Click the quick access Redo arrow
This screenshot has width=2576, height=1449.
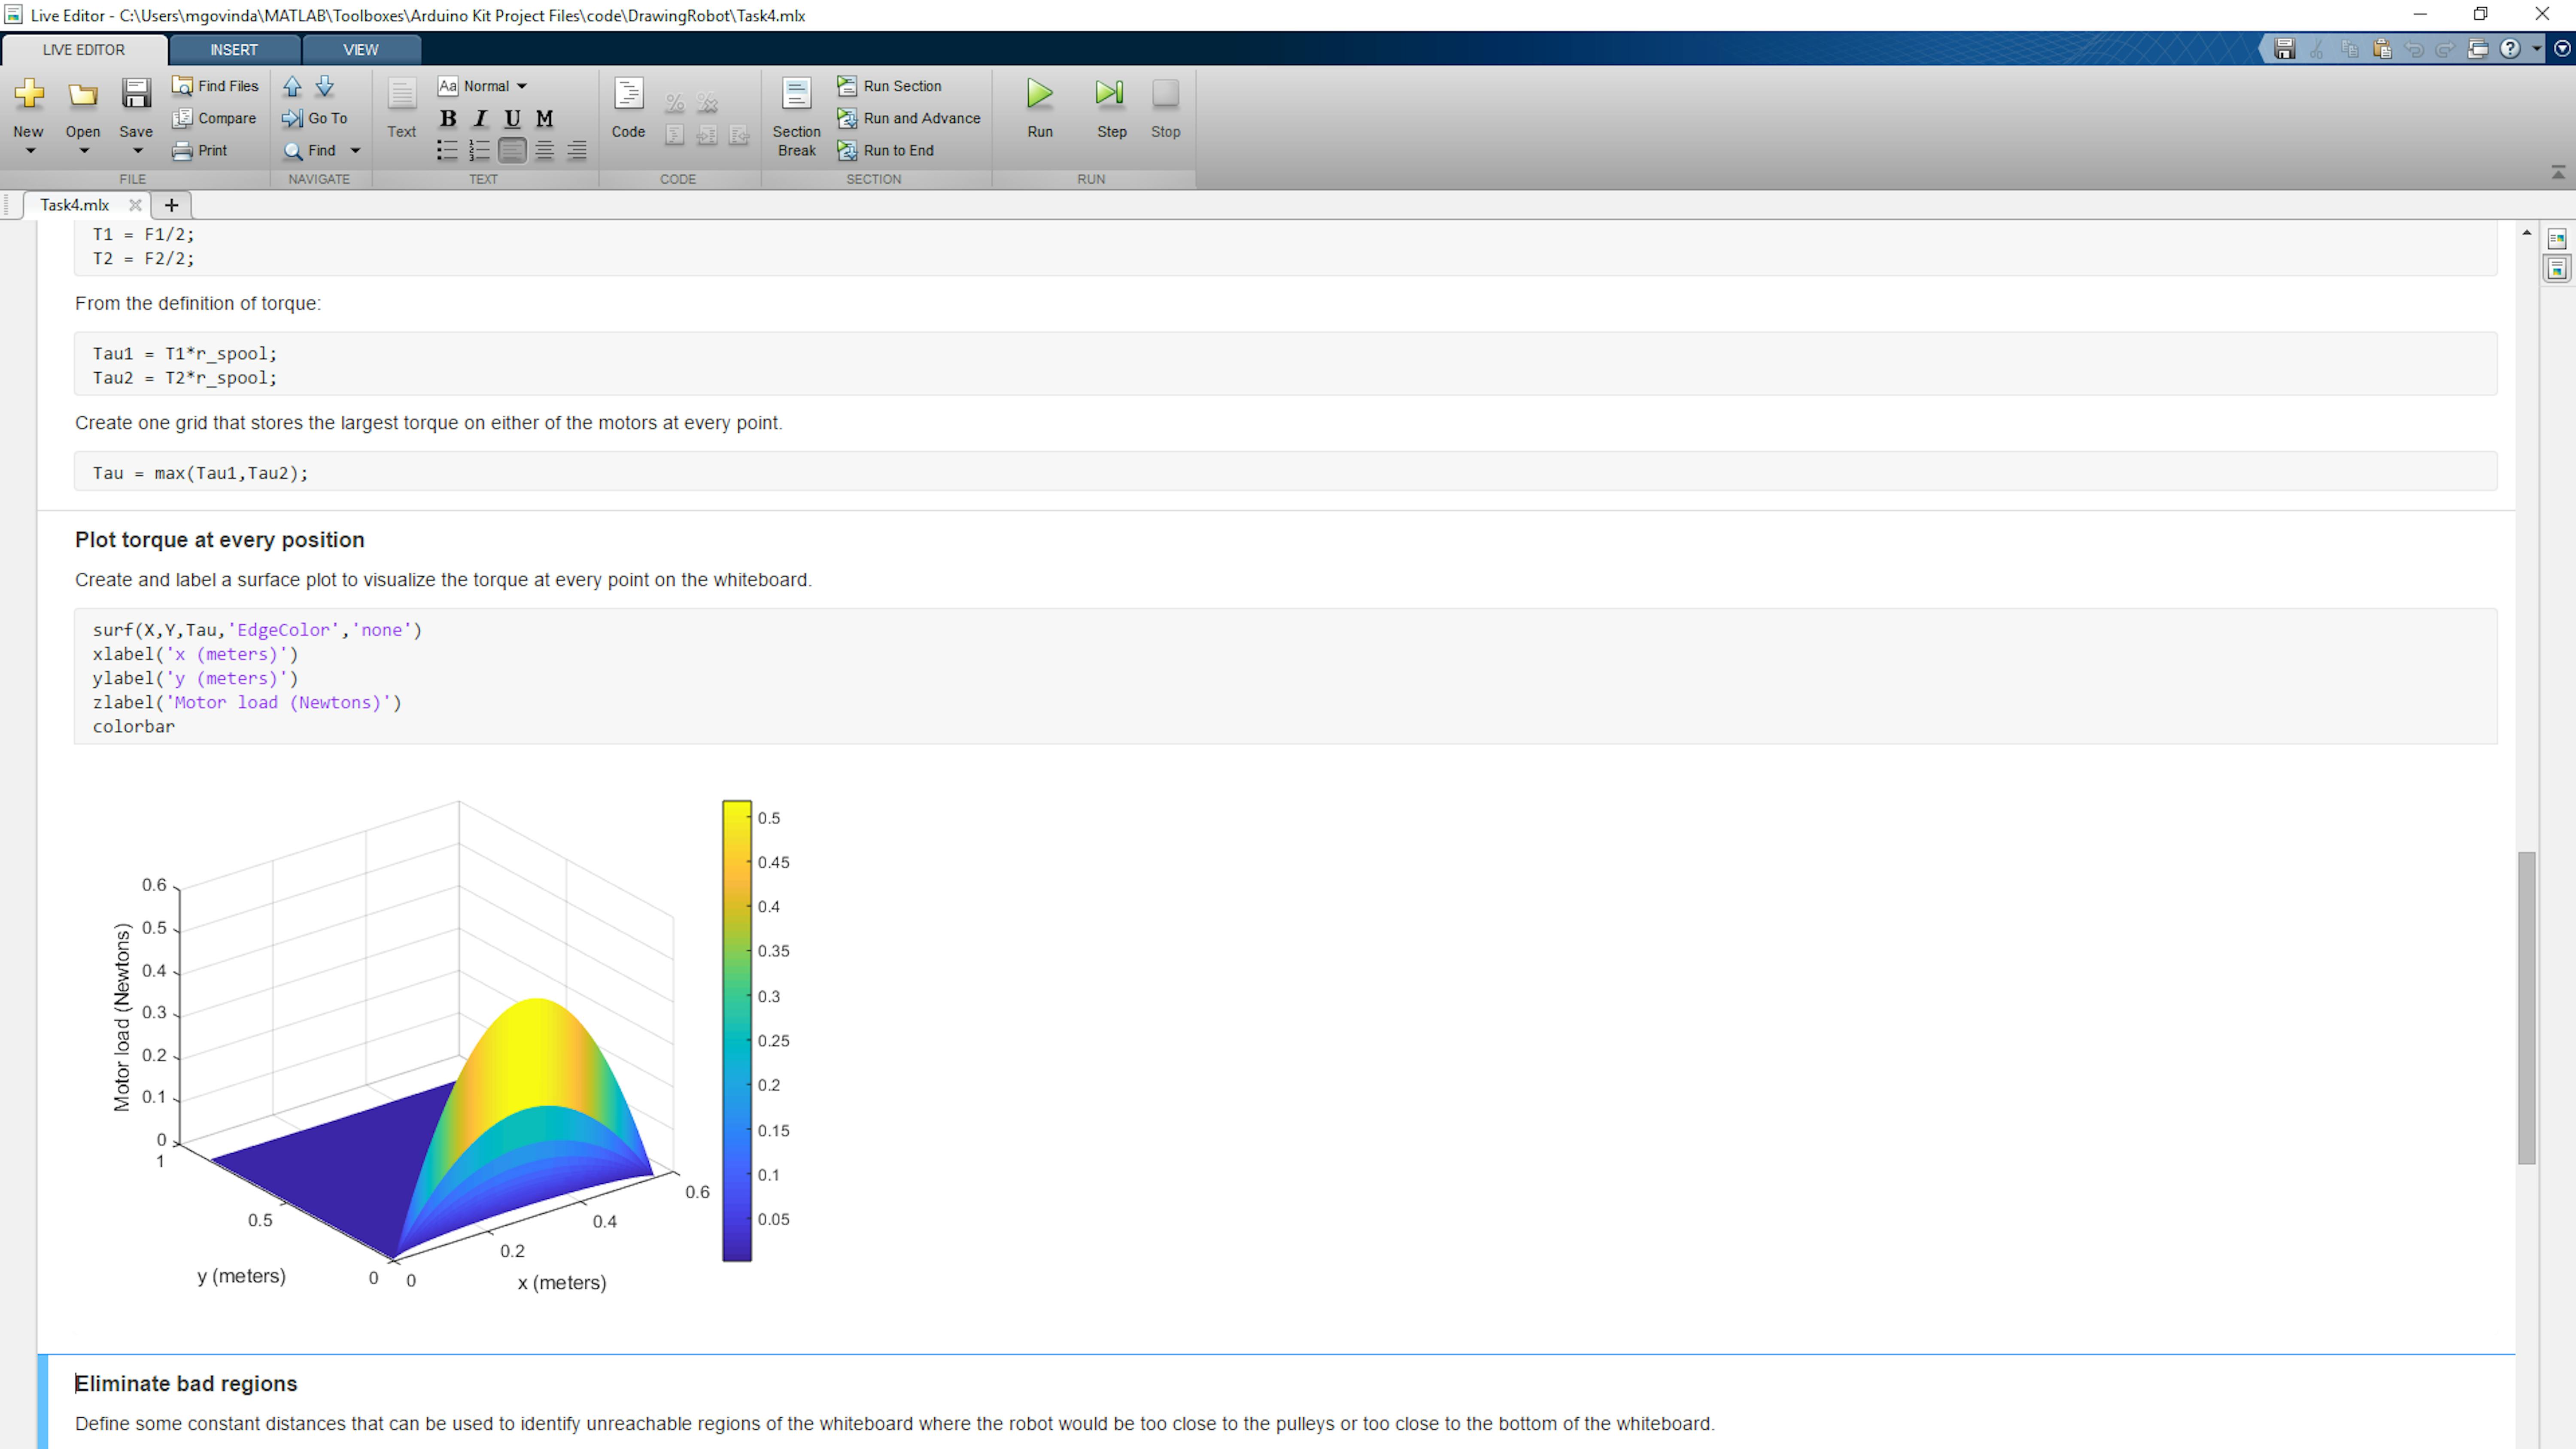point(2446,49)
